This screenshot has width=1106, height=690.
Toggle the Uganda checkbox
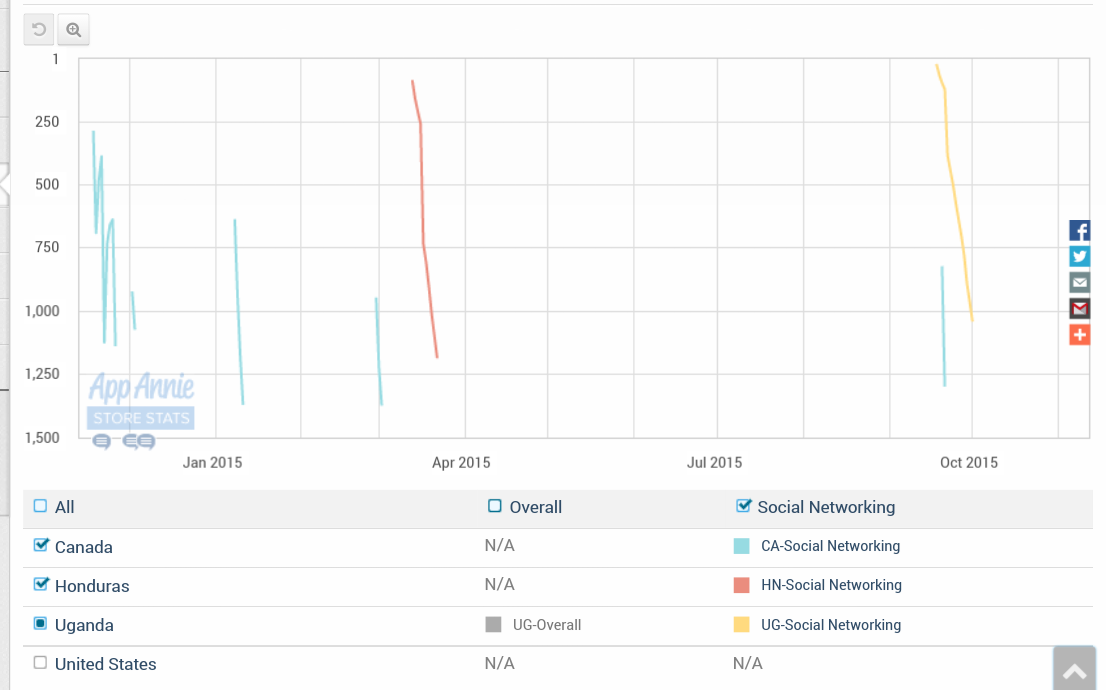pos(41,624)
